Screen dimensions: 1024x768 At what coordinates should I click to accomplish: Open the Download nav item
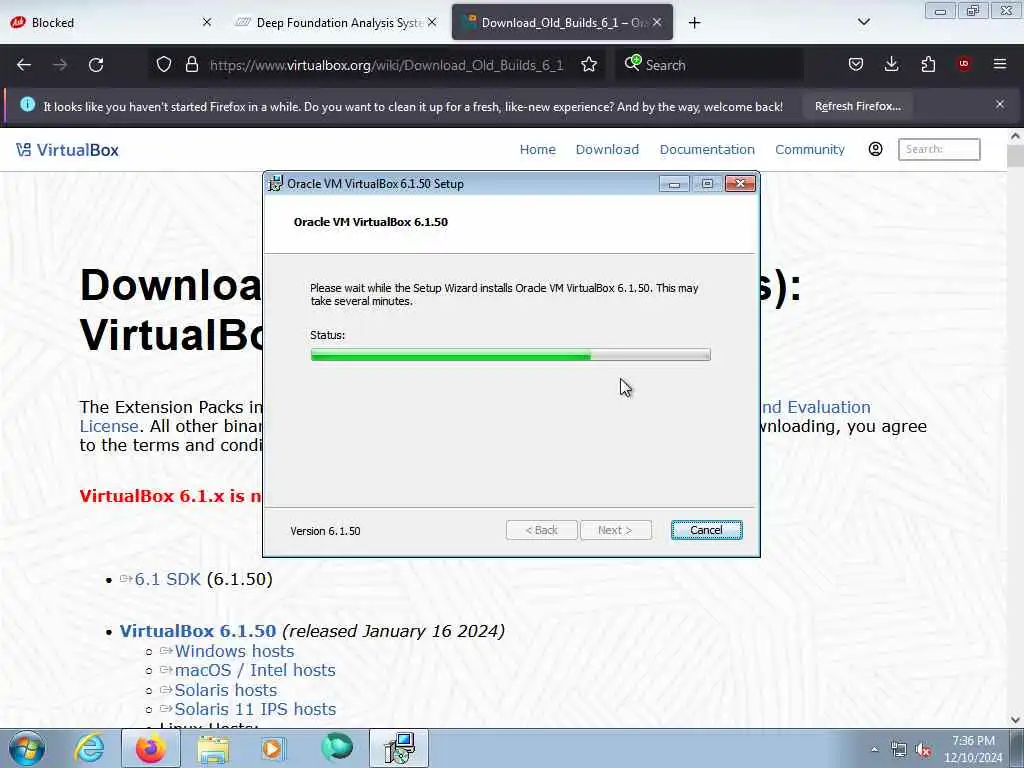coord(607,150)
